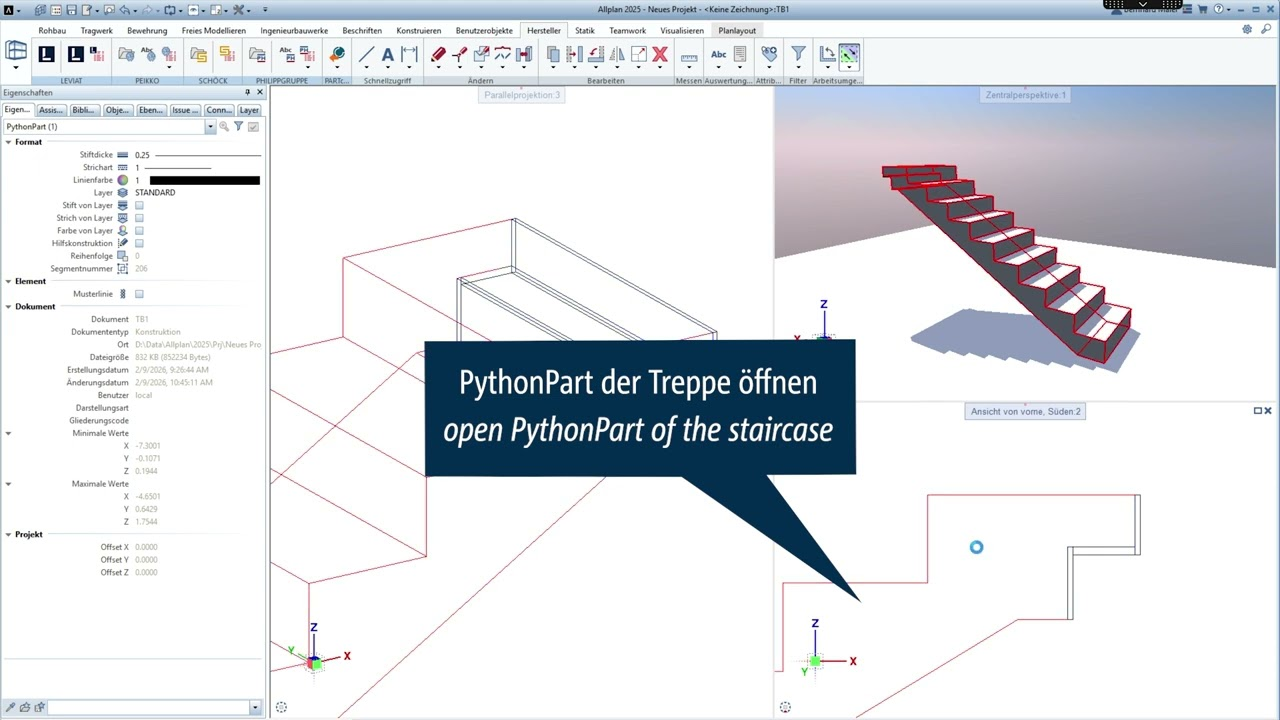
Task: Click the Ansicht von vorne, Süden:2 label
Action: 1025,411
